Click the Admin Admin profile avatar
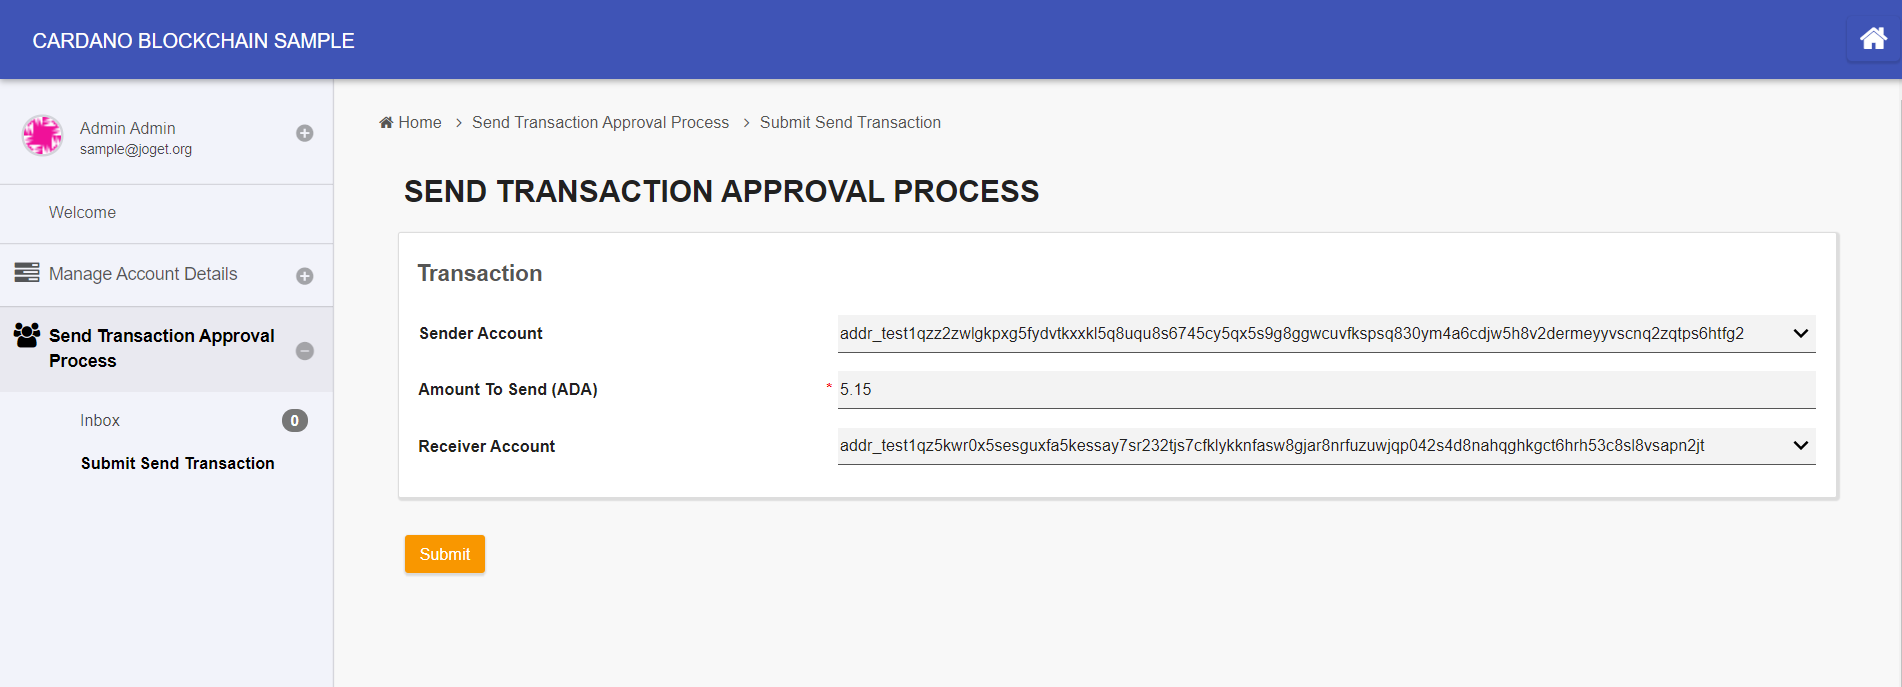Screen dimensions: 1902x687 tap(43, 136)
